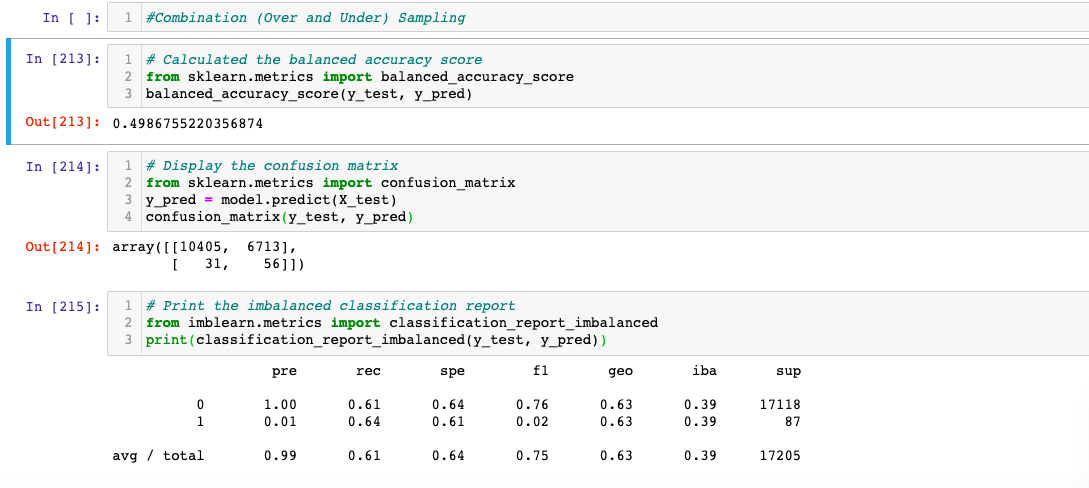Click the 'sup' column header
Viewport: 1089px width, 488px height.
[x=788, y=371]
